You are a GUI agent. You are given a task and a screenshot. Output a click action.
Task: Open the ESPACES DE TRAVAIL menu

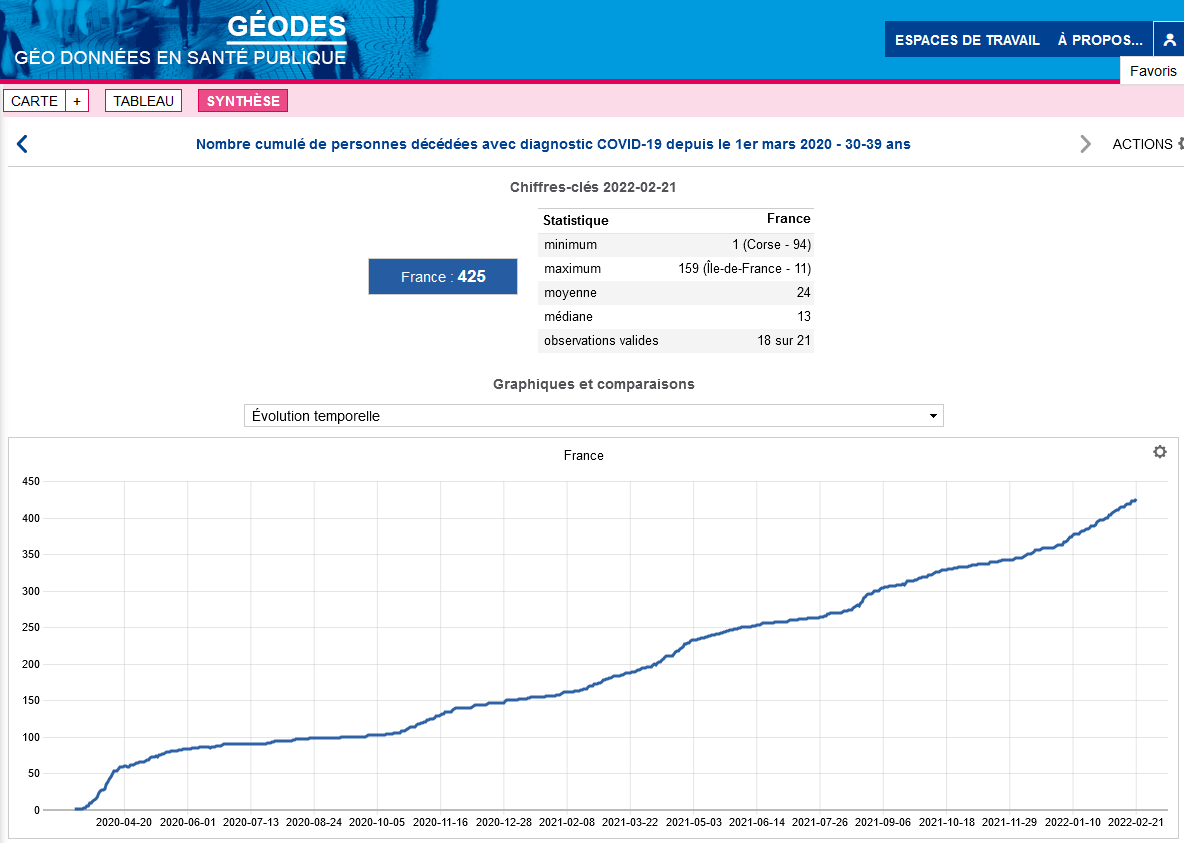pos(967,40)
